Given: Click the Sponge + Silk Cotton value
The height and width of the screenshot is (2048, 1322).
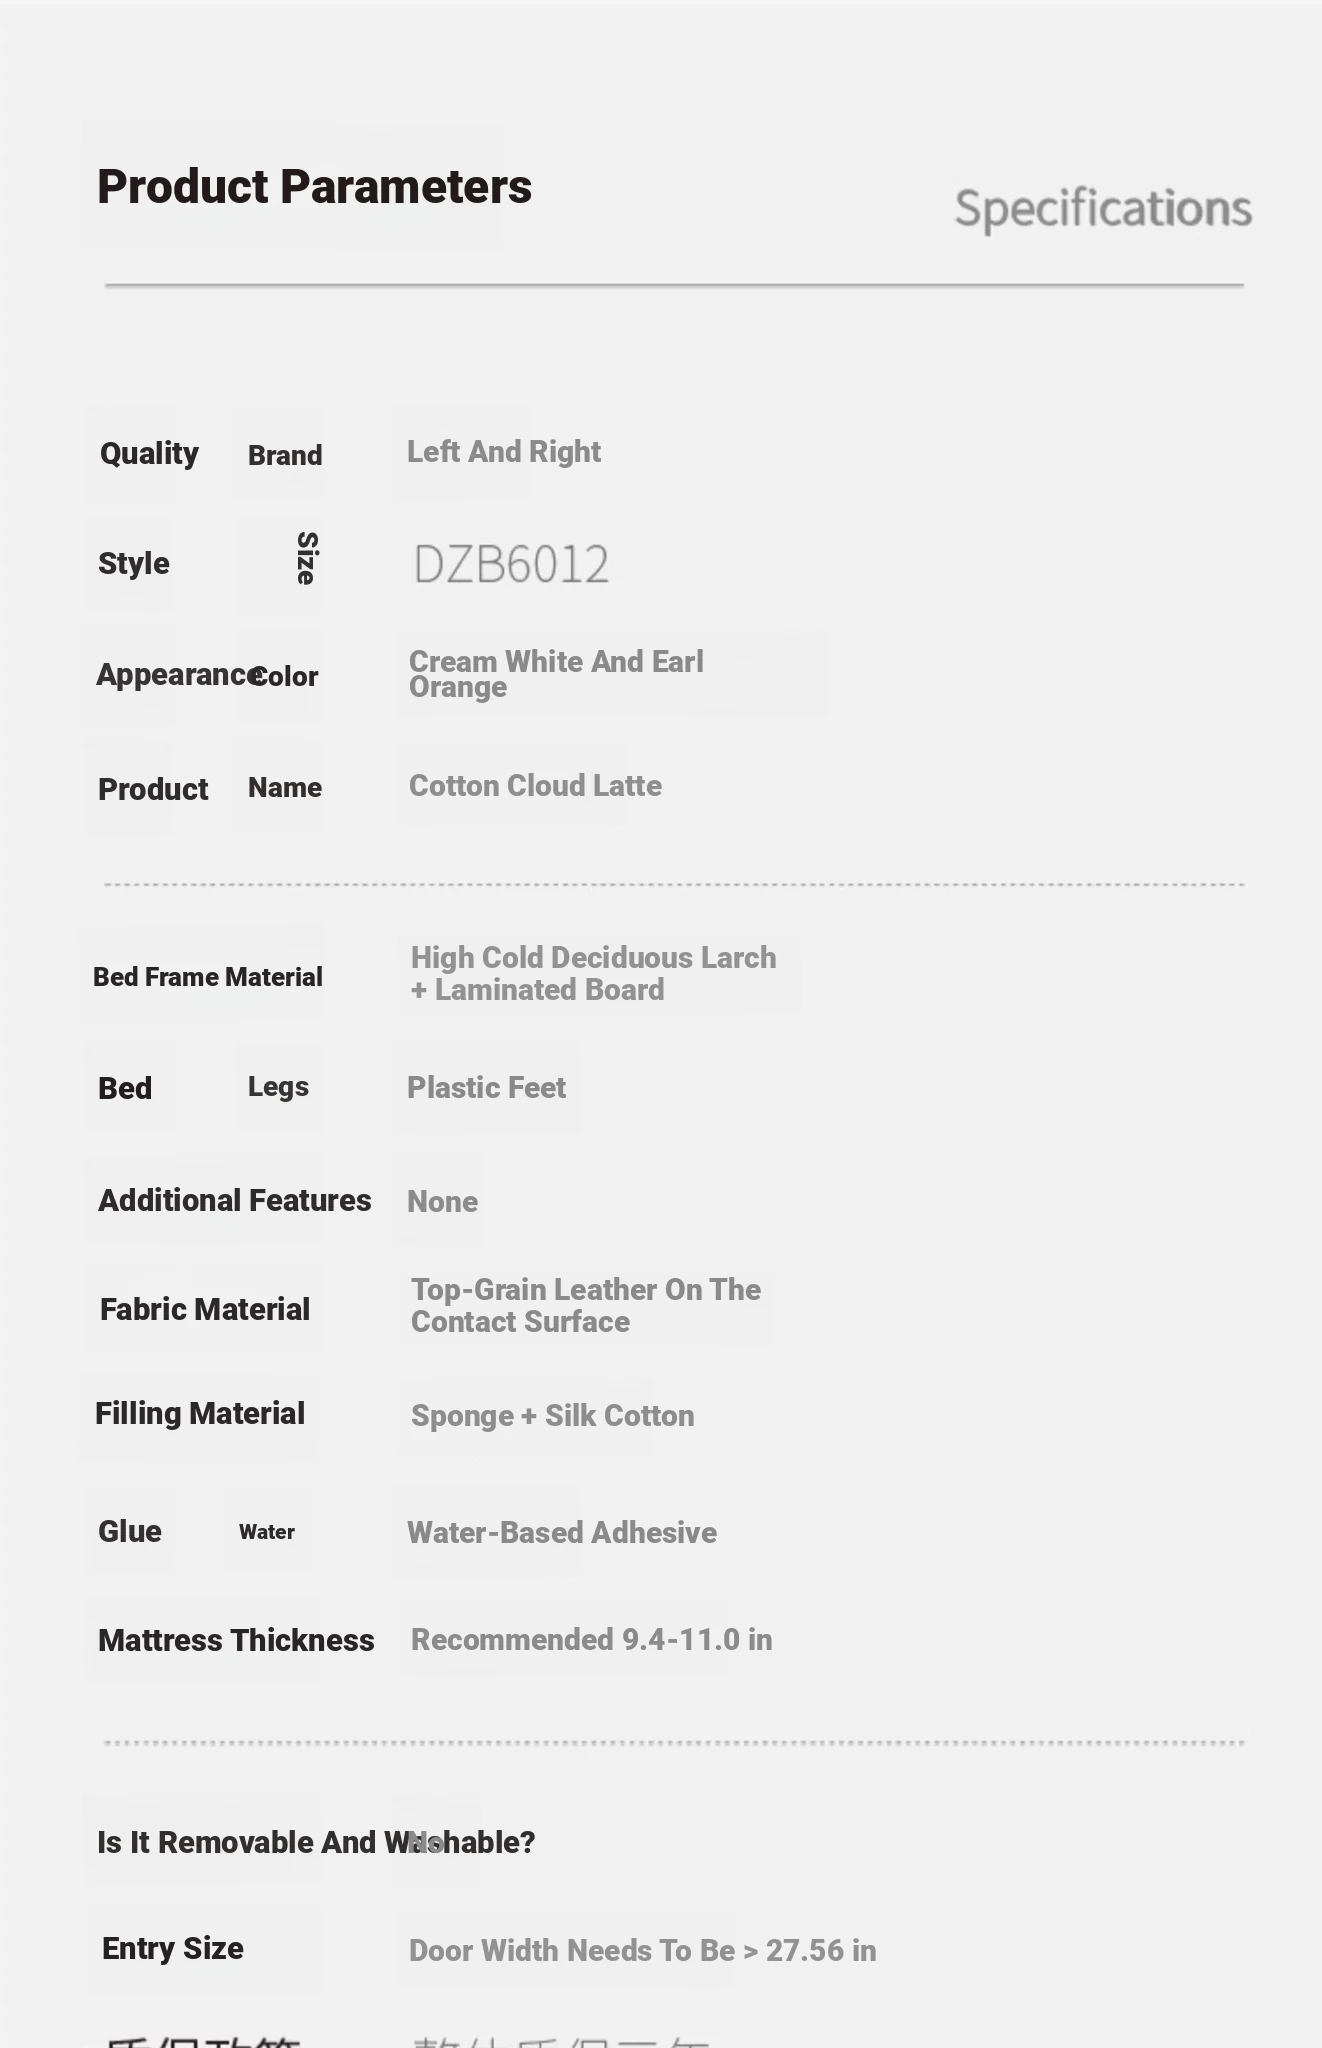Looking at the screenshot, I should pos(552,1416).
